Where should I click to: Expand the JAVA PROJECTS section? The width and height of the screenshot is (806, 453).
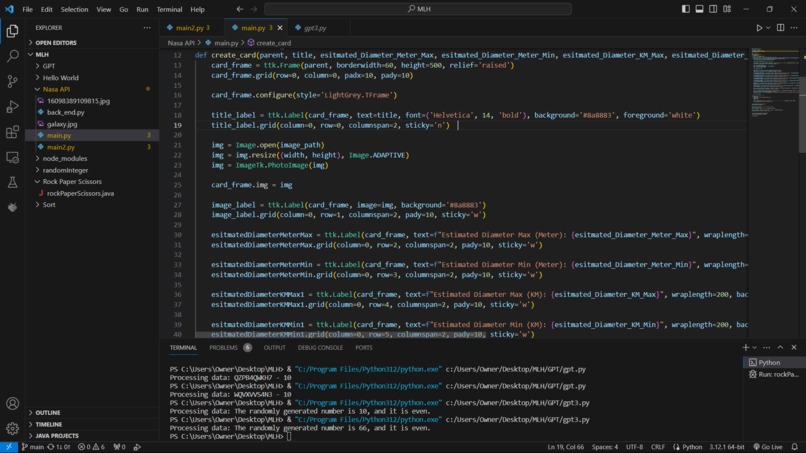click(x=57, y=436)
